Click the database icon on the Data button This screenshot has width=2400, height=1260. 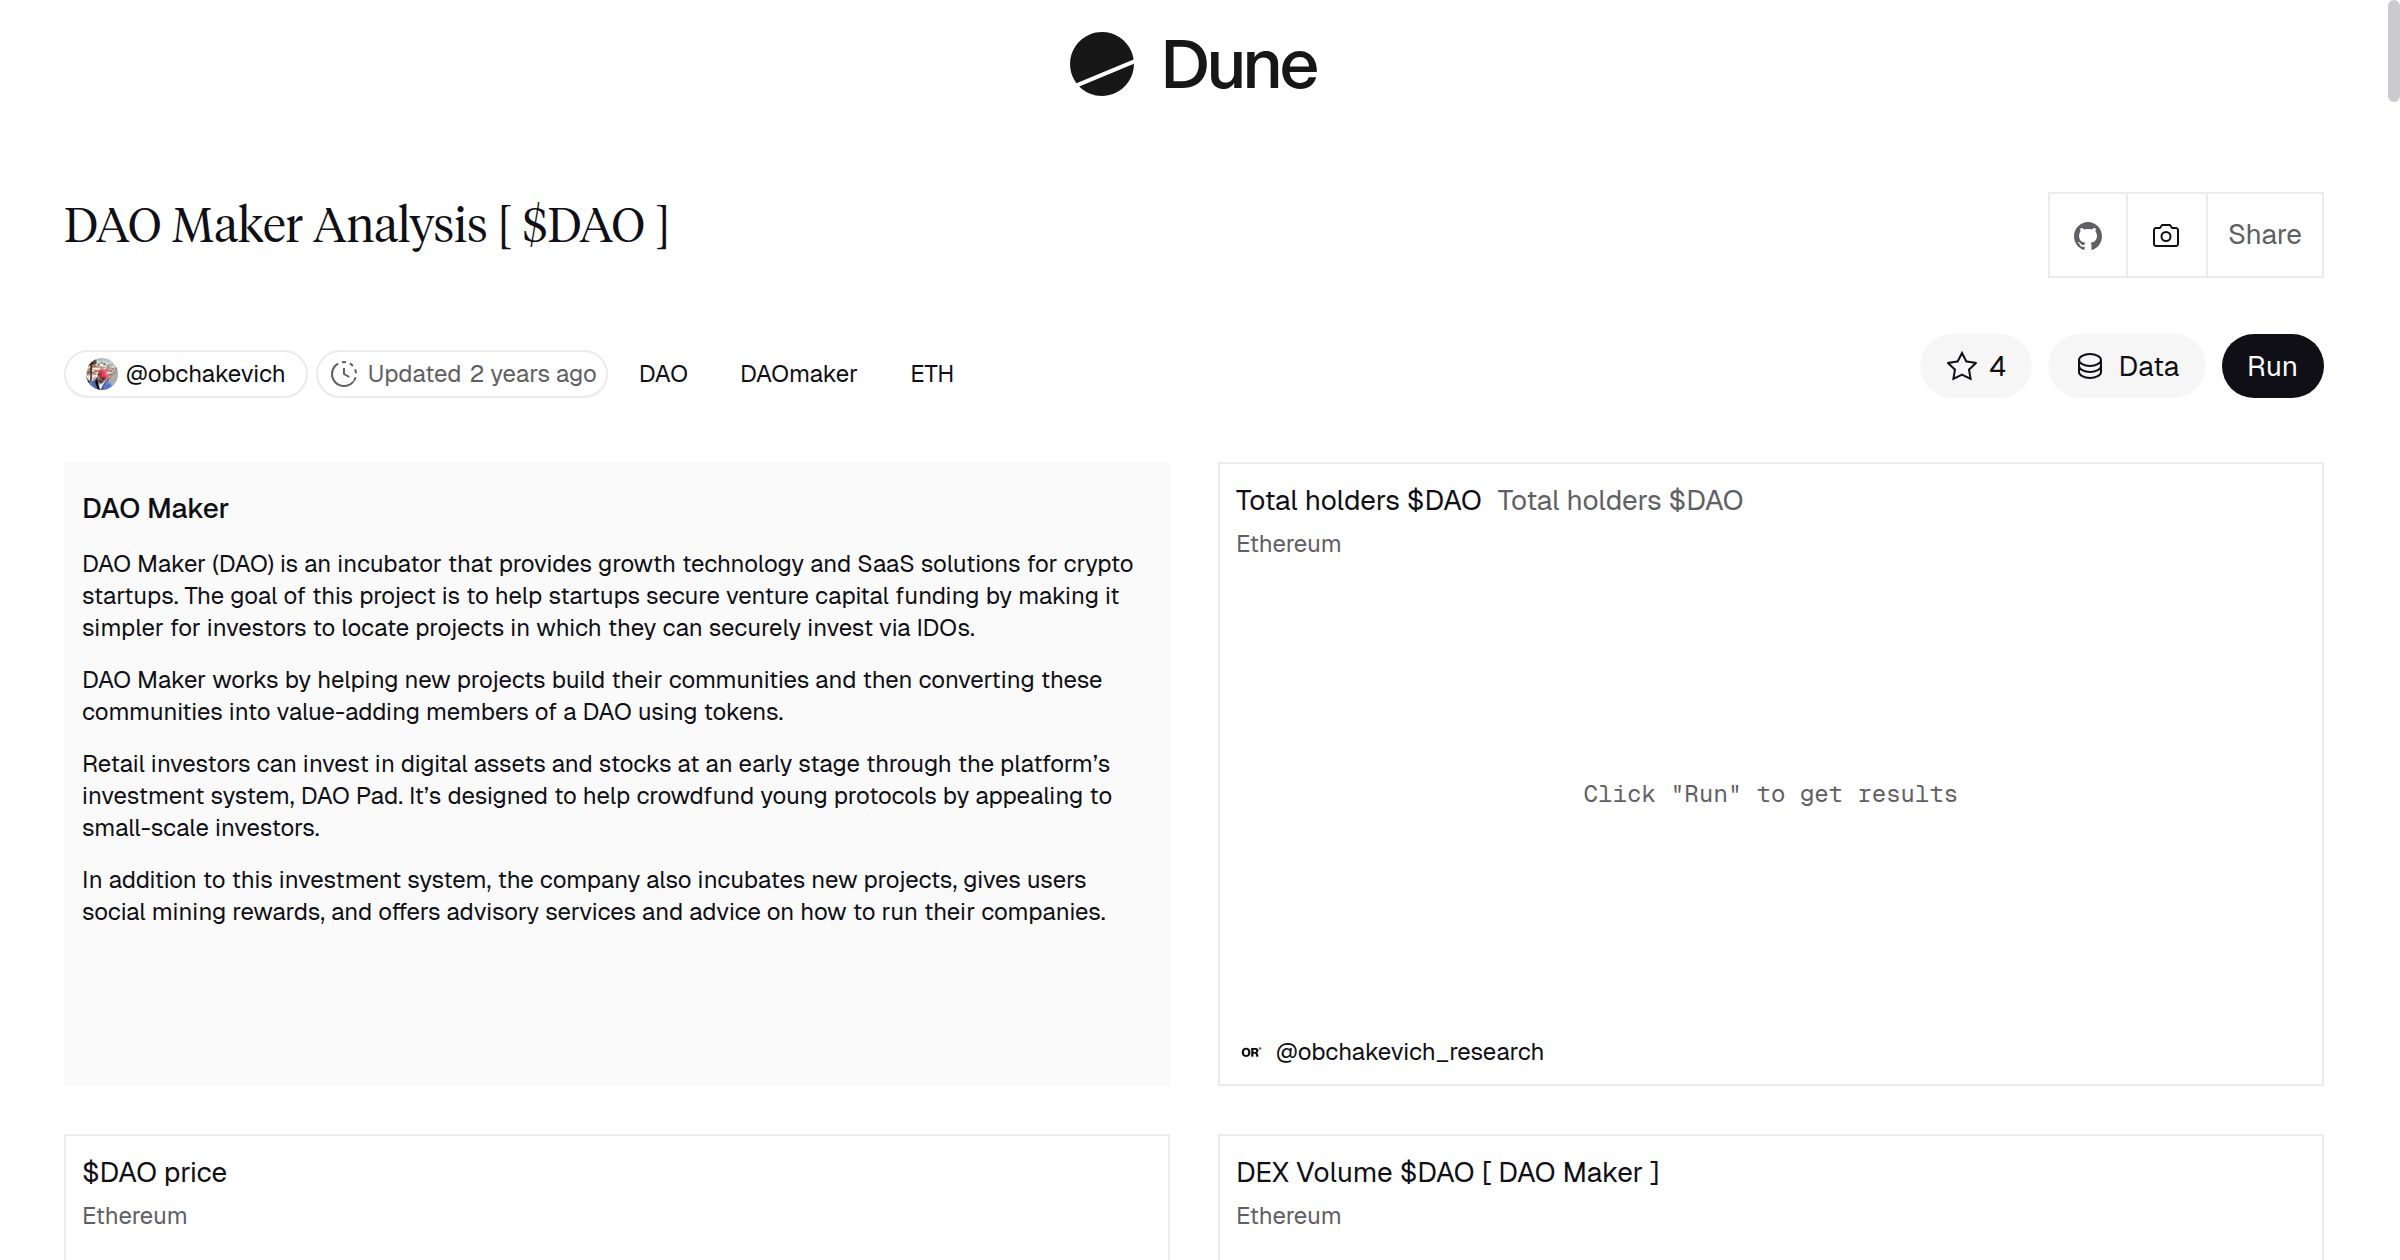(2090, 366)
